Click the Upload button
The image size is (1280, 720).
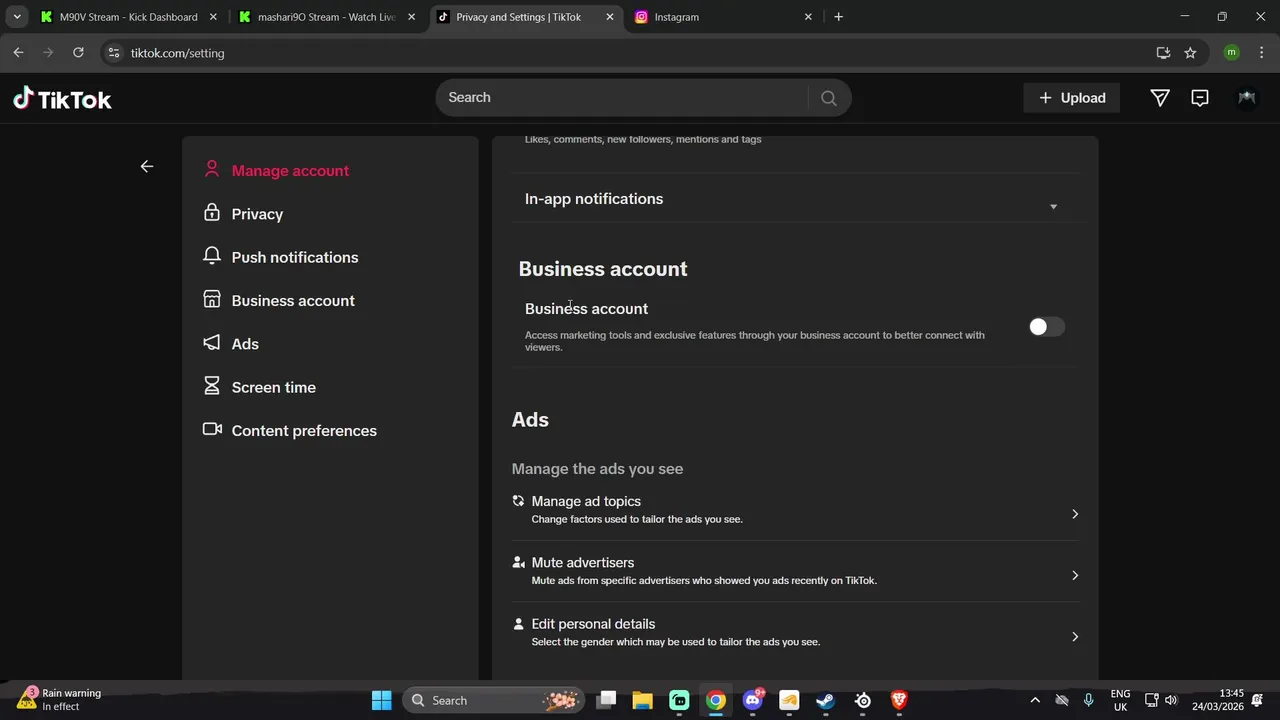(1072, 98)
